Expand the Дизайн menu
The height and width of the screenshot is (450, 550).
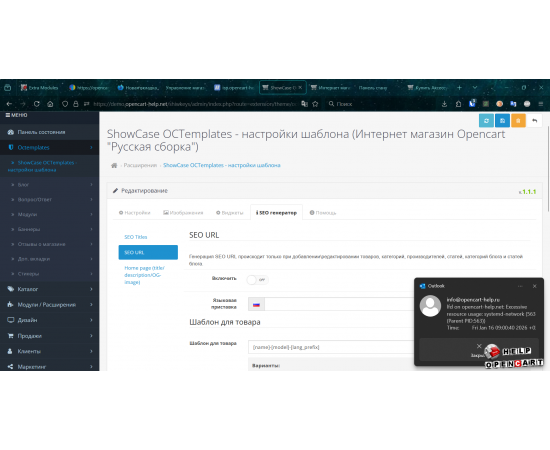click(49, 320)
